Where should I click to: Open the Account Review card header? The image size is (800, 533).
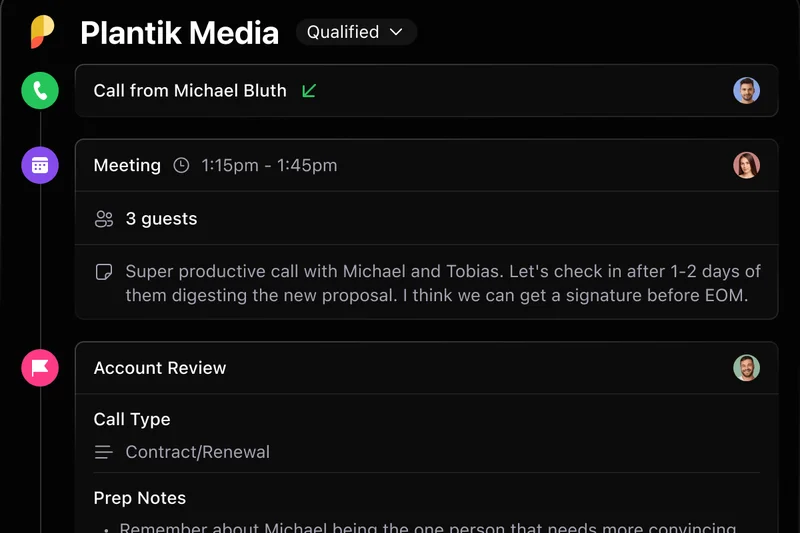click(x=160, y=368)
